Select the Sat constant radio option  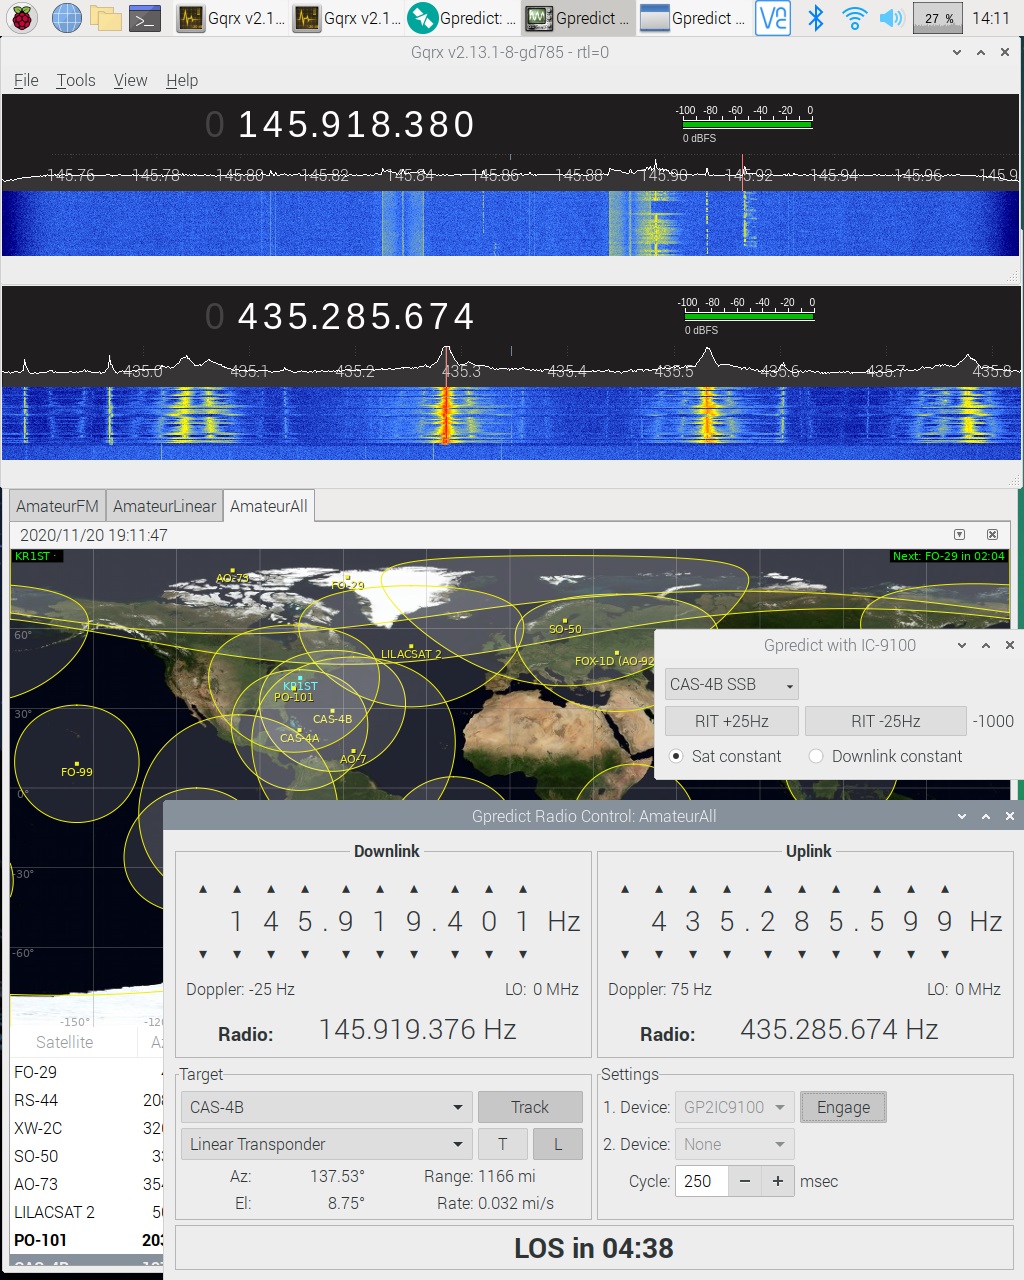tap(726, 756)
